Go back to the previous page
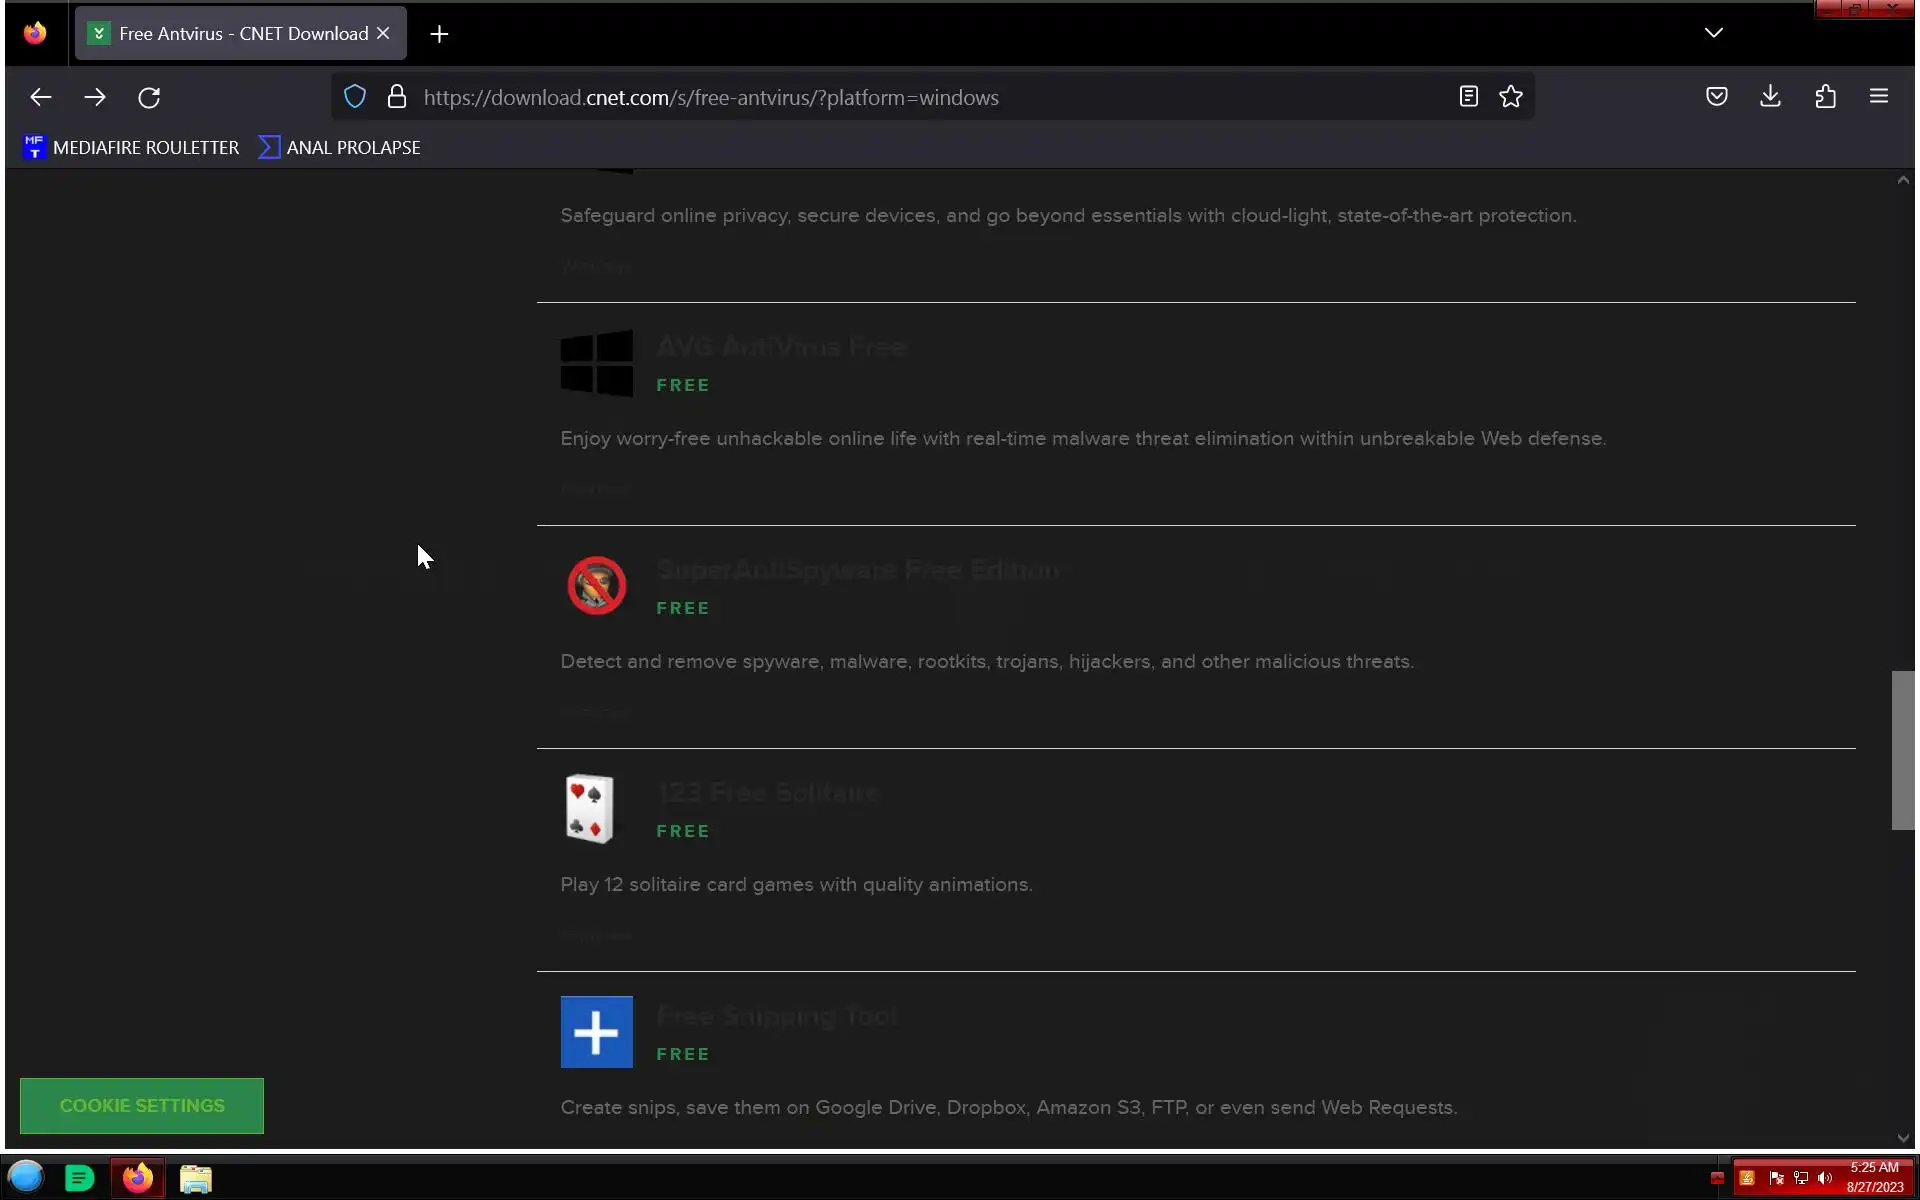The height and width of the screenshot is (1200, 1920). [40, 97]
